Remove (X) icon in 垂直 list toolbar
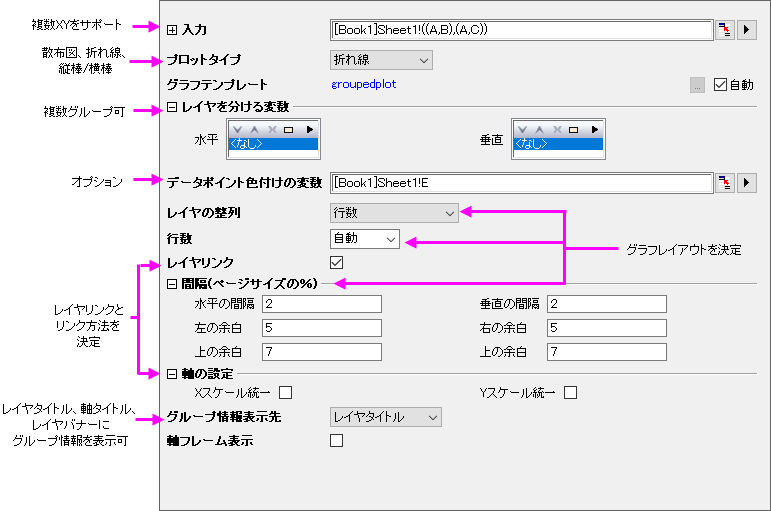 [557, 130]
